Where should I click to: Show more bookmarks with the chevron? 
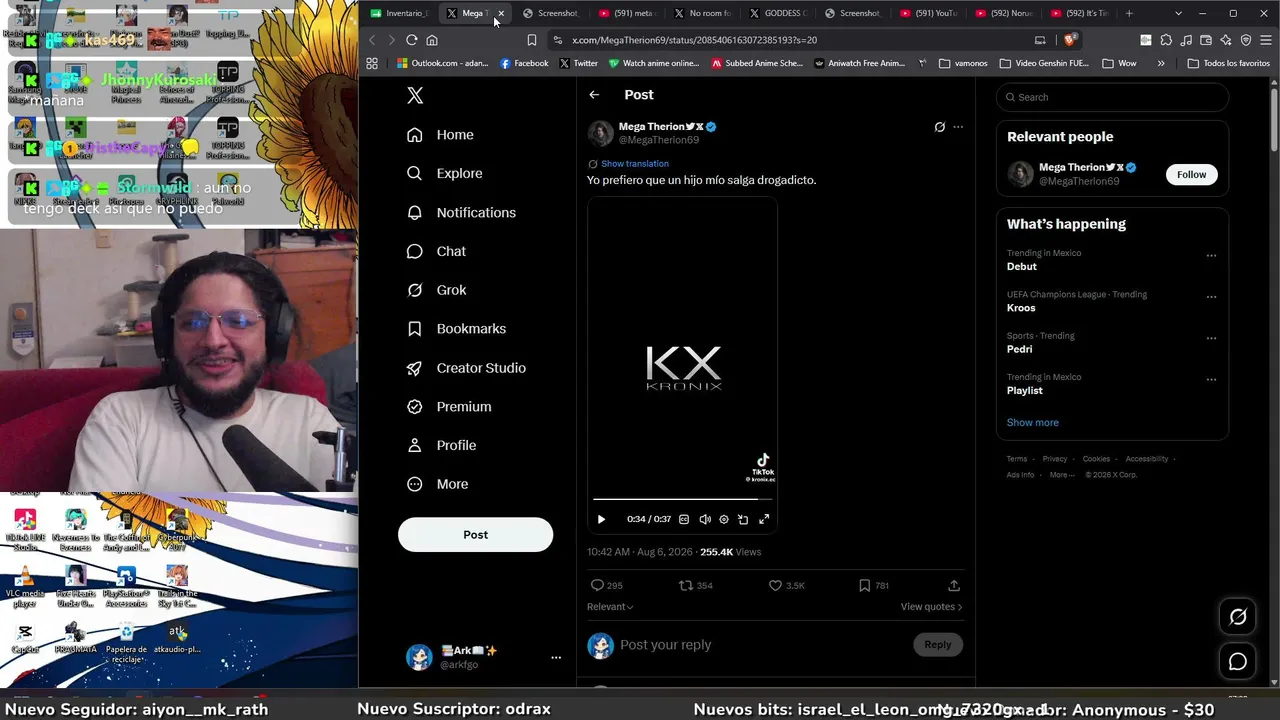(1161, 63)
